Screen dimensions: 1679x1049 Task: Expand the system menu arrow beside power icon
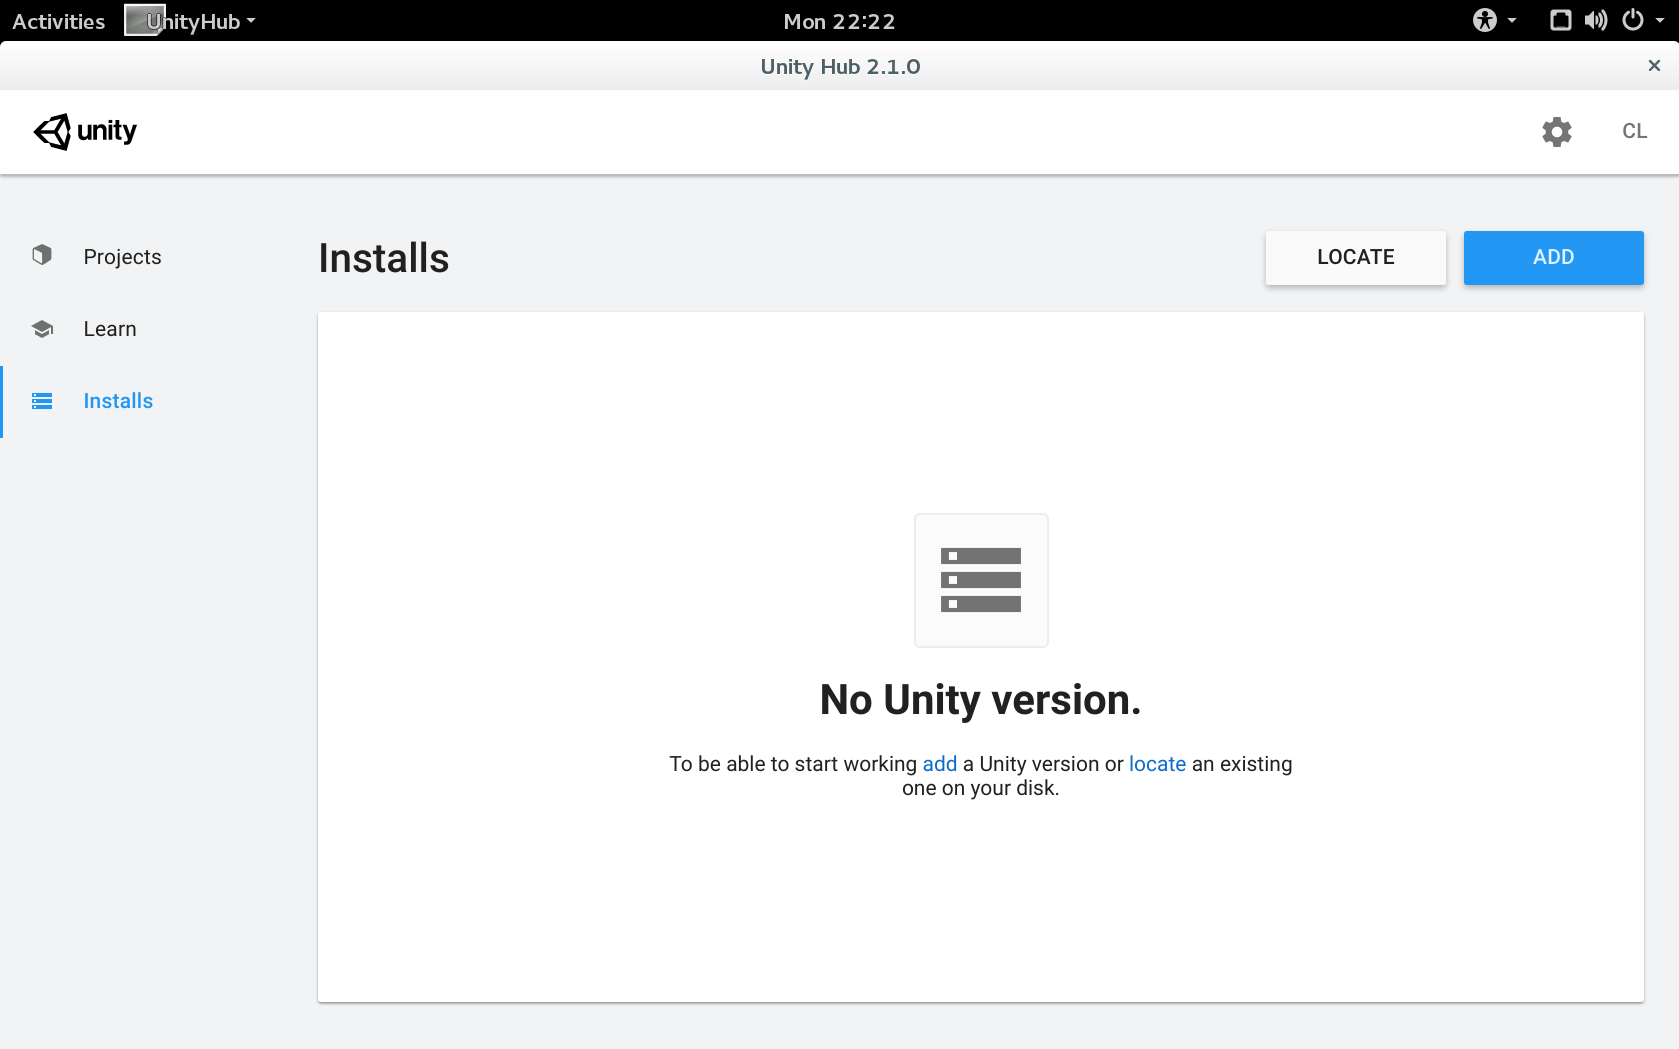click(x=1660, y=20)
